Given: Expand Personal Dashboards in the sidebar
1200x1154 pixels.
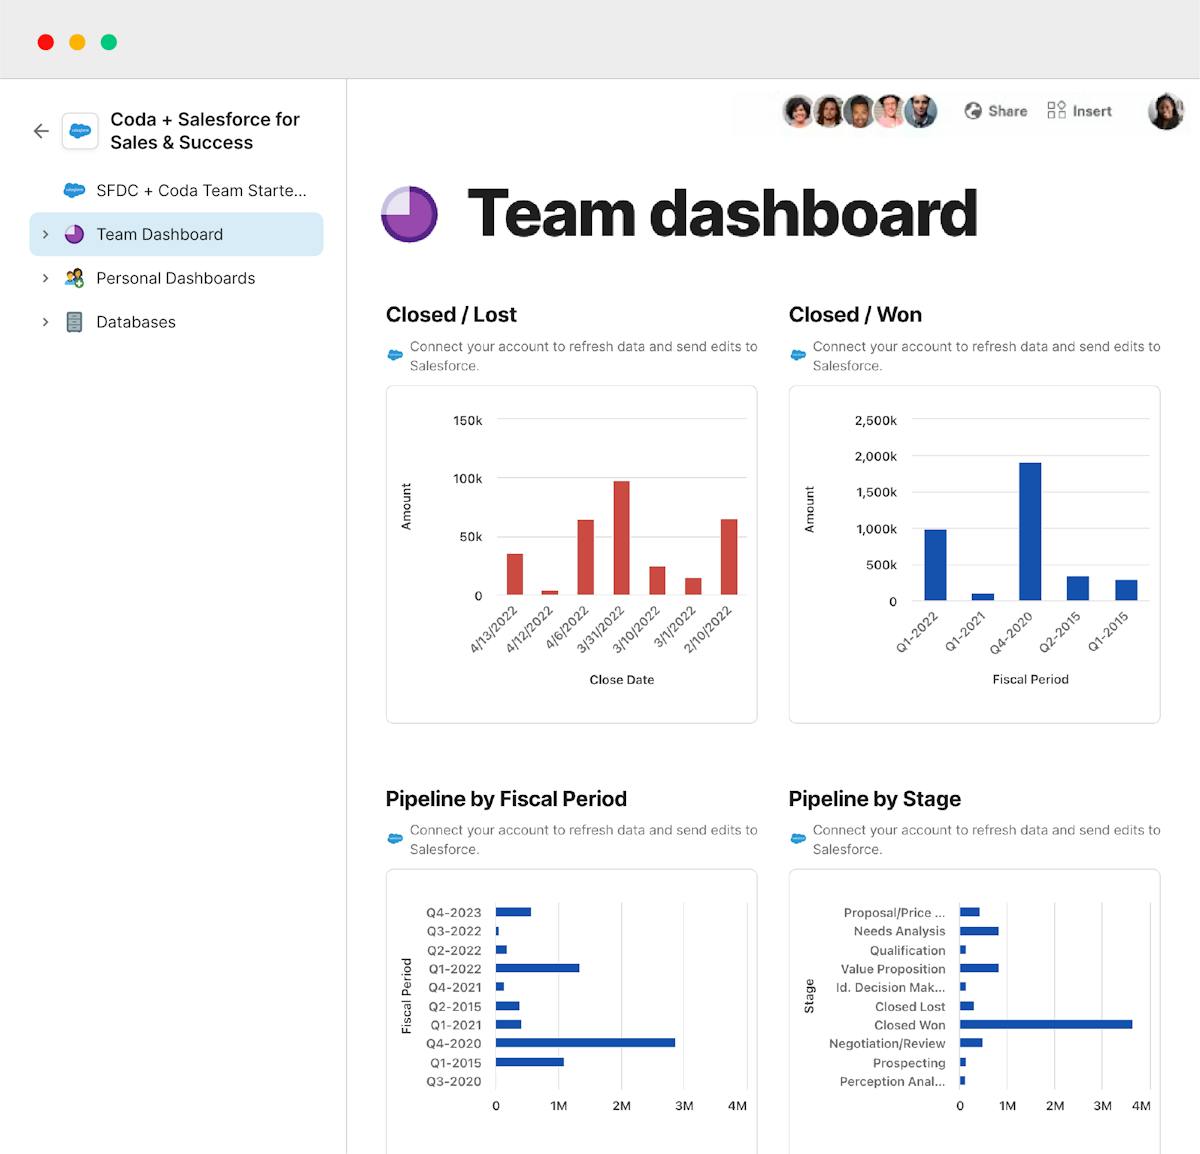Looking at the screenshot, I should point(45,278).
